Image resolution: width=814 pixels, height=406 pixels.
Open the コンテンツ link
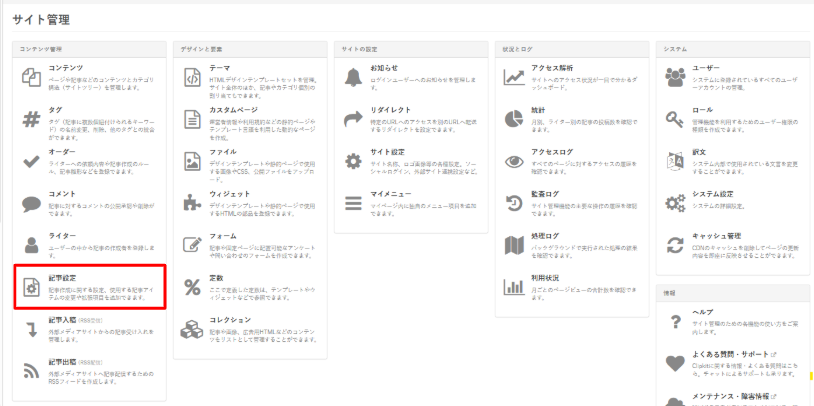[x=66, y=68]
